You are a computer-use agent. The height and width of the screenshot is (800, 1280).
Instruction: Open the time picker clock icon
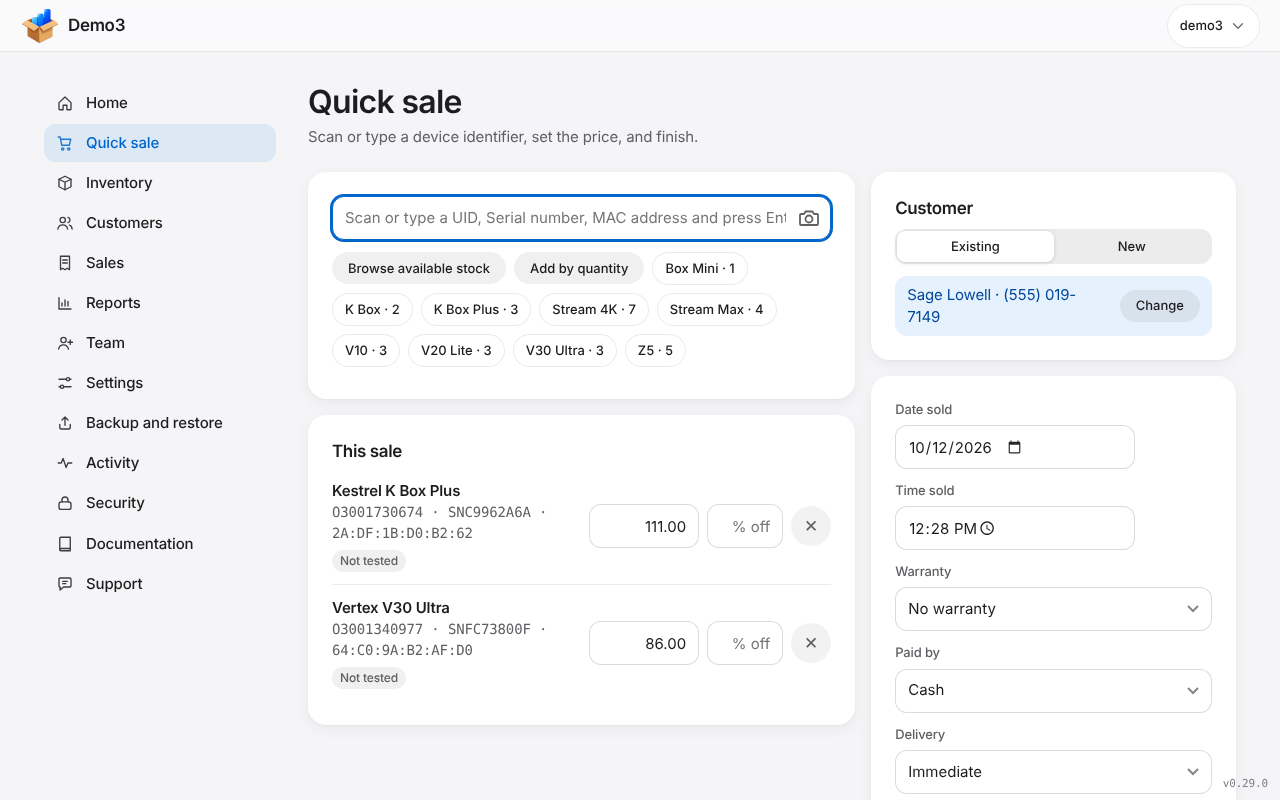[x=987, y=528]
